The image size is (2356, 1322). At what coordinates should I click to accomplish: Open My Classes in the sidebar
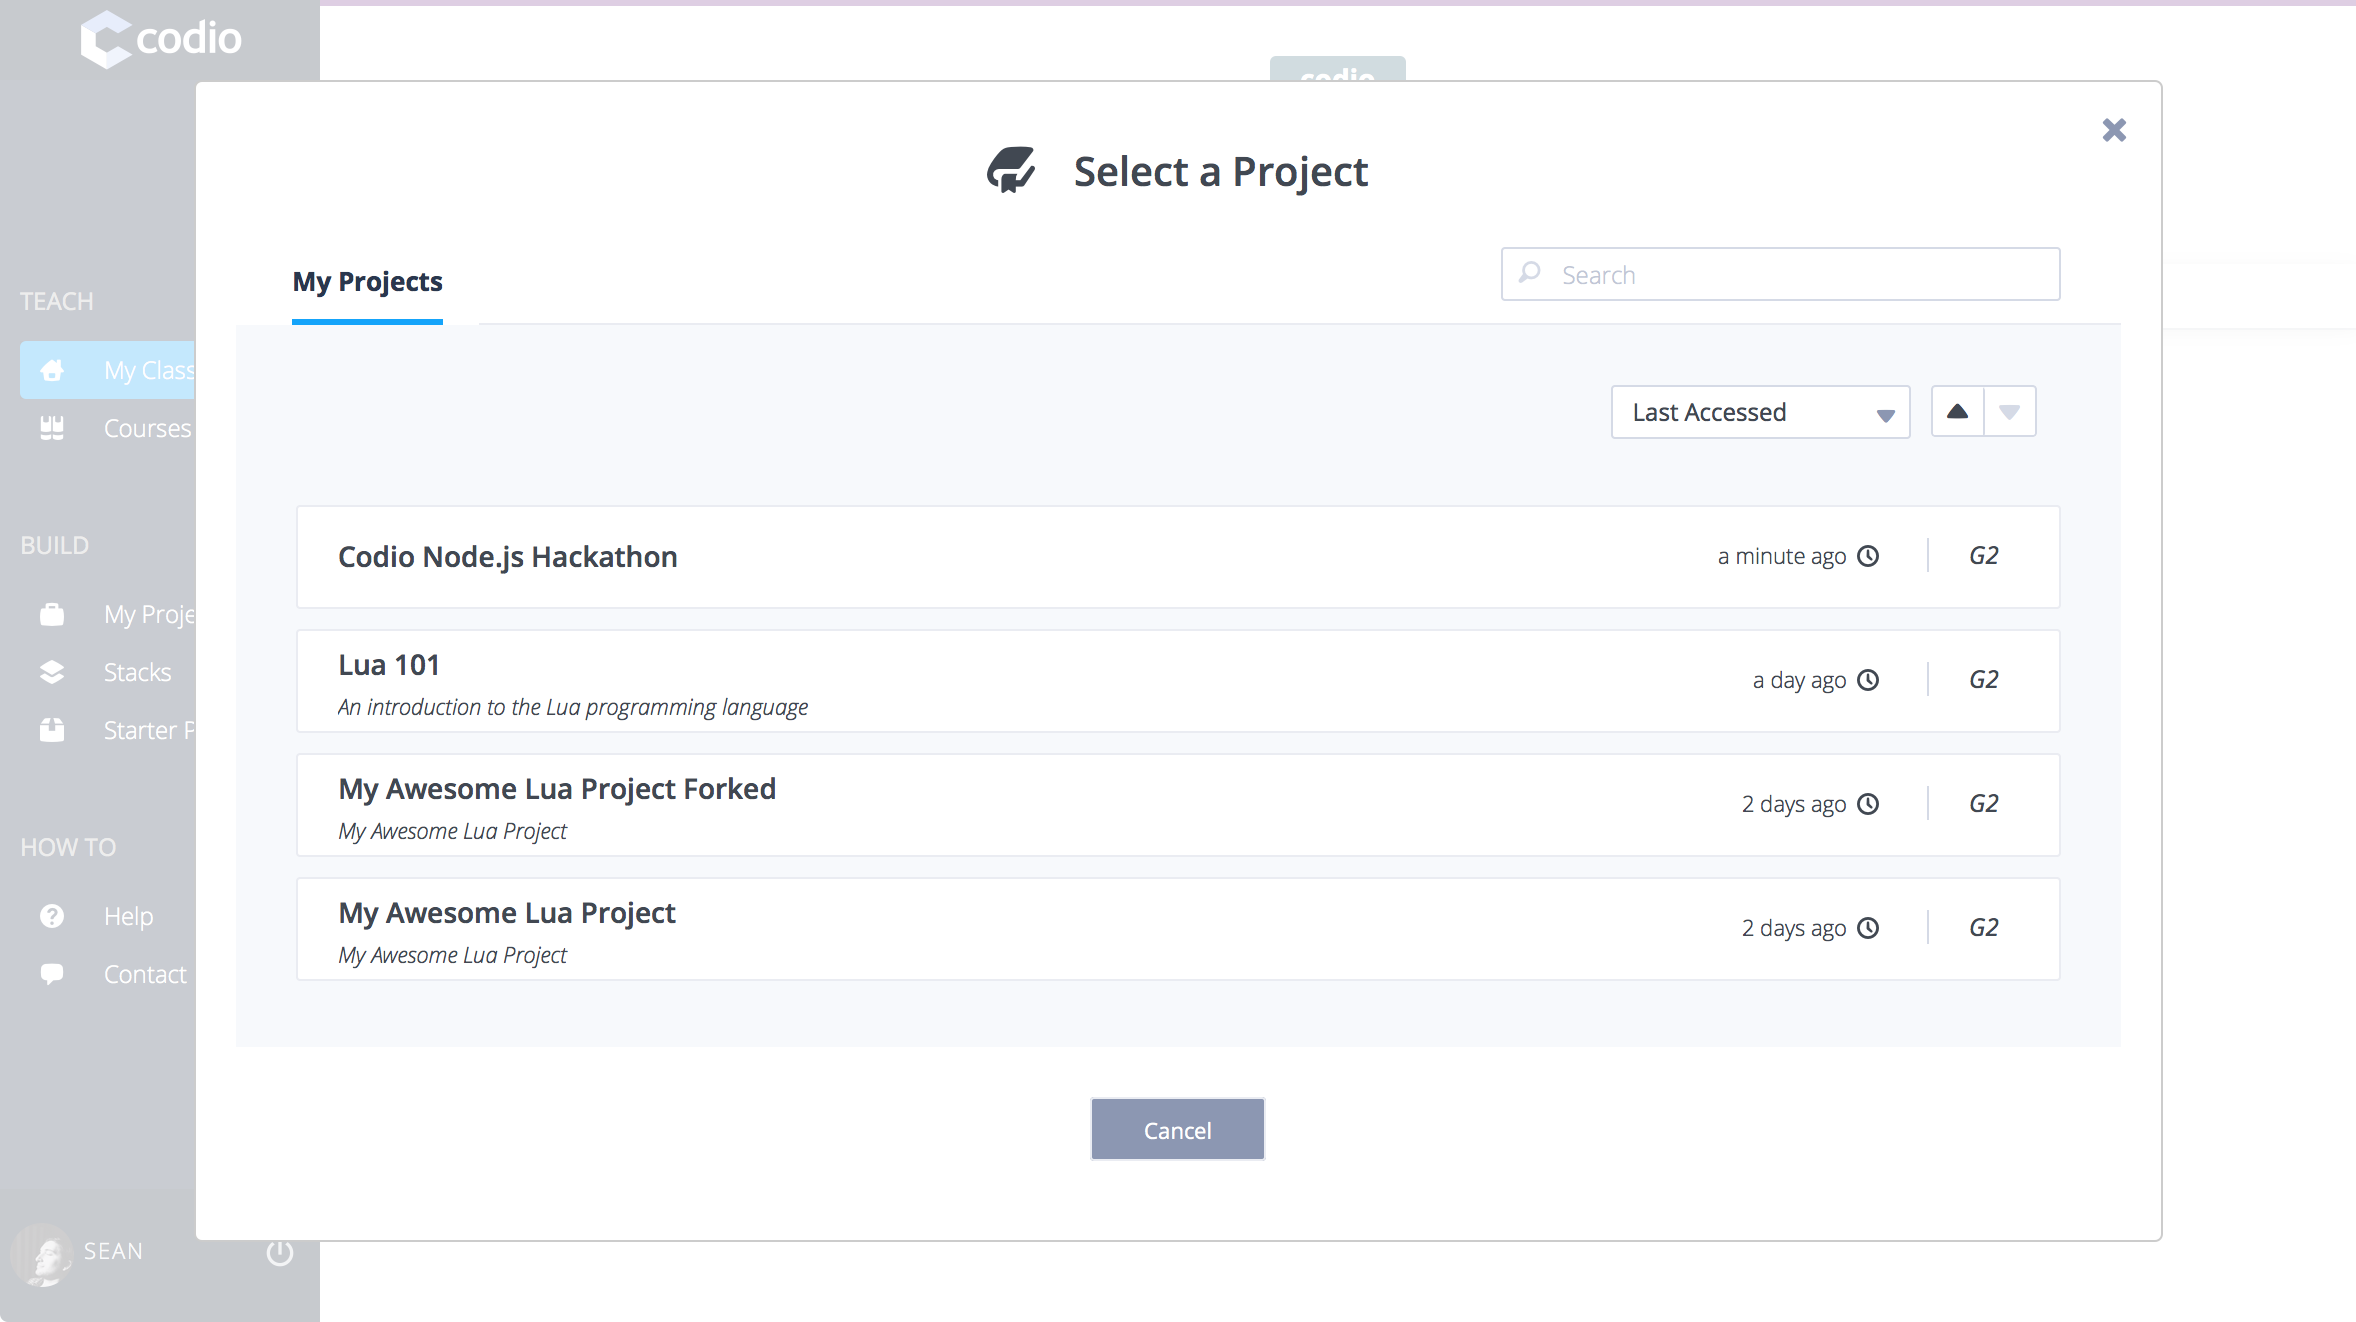[108, 370]
